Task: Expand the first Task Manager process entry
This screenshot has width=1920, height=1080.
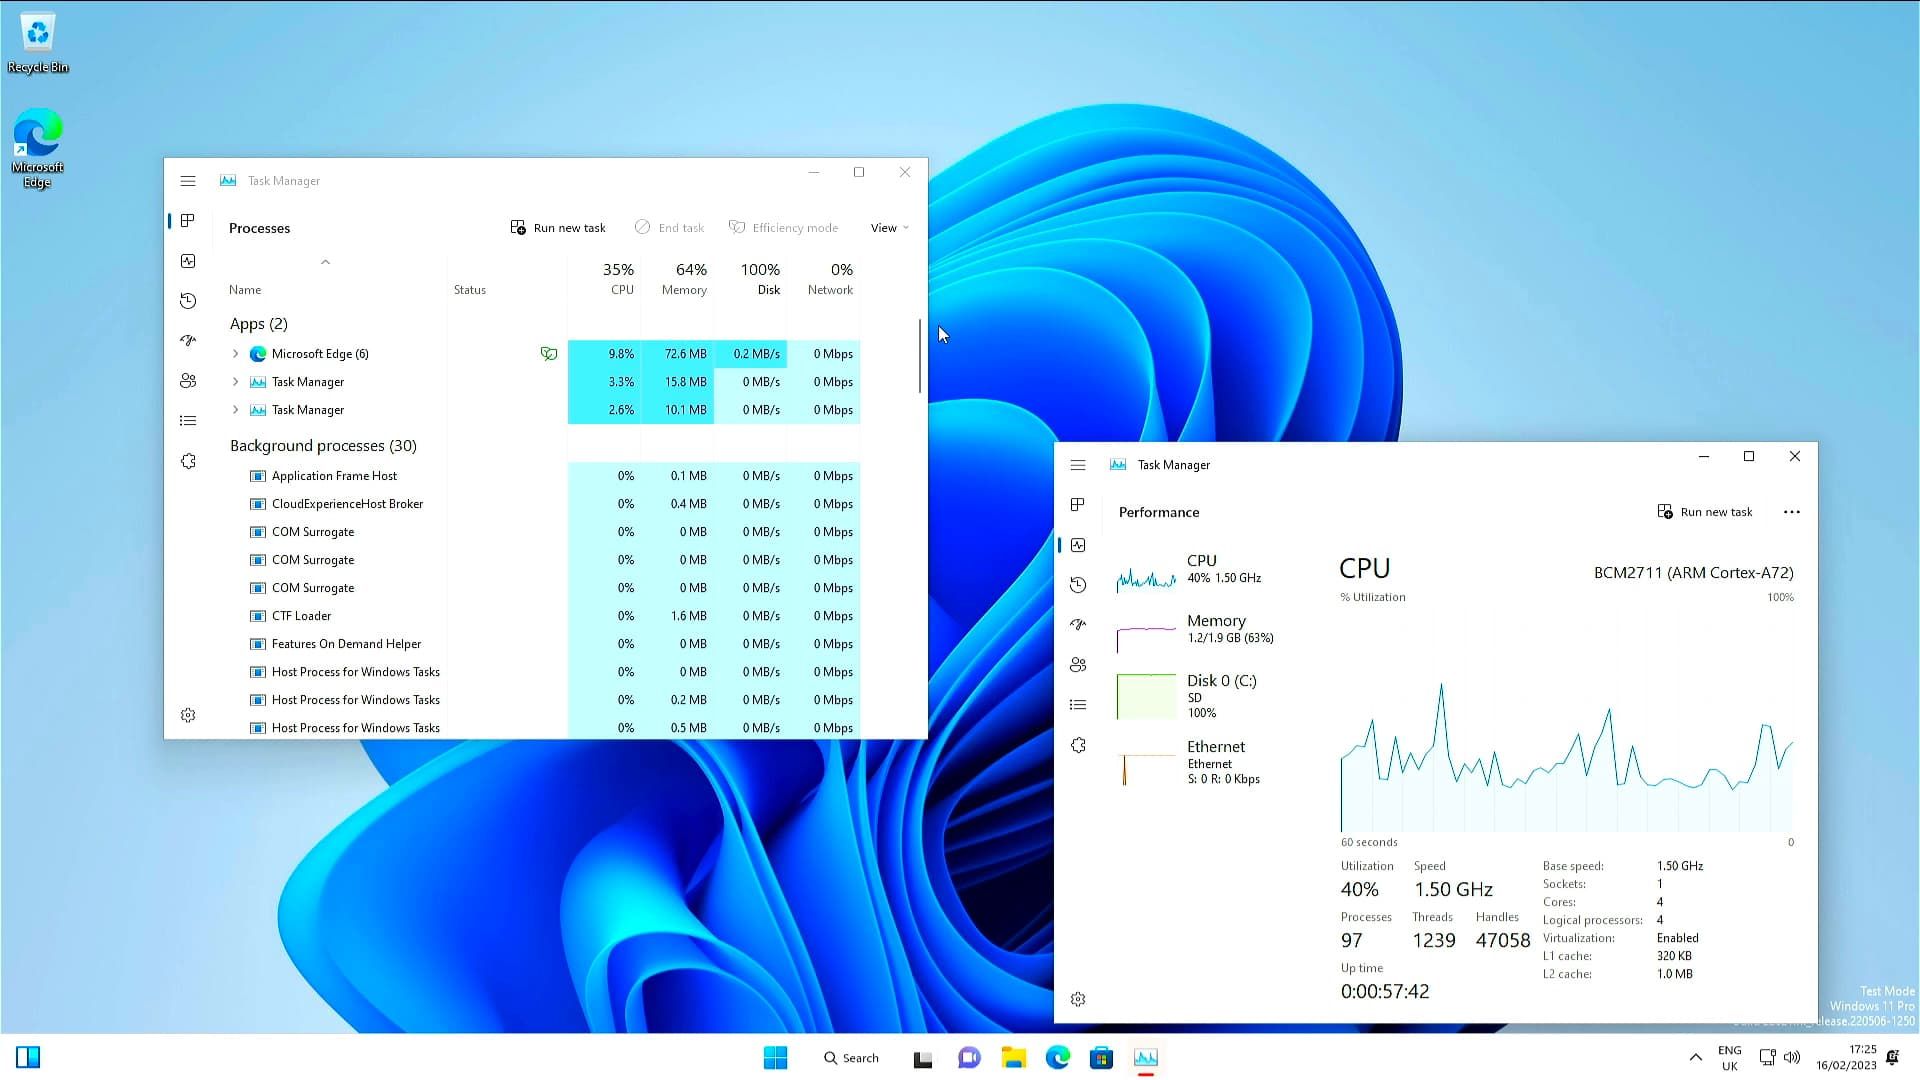Action: (236, 382)
